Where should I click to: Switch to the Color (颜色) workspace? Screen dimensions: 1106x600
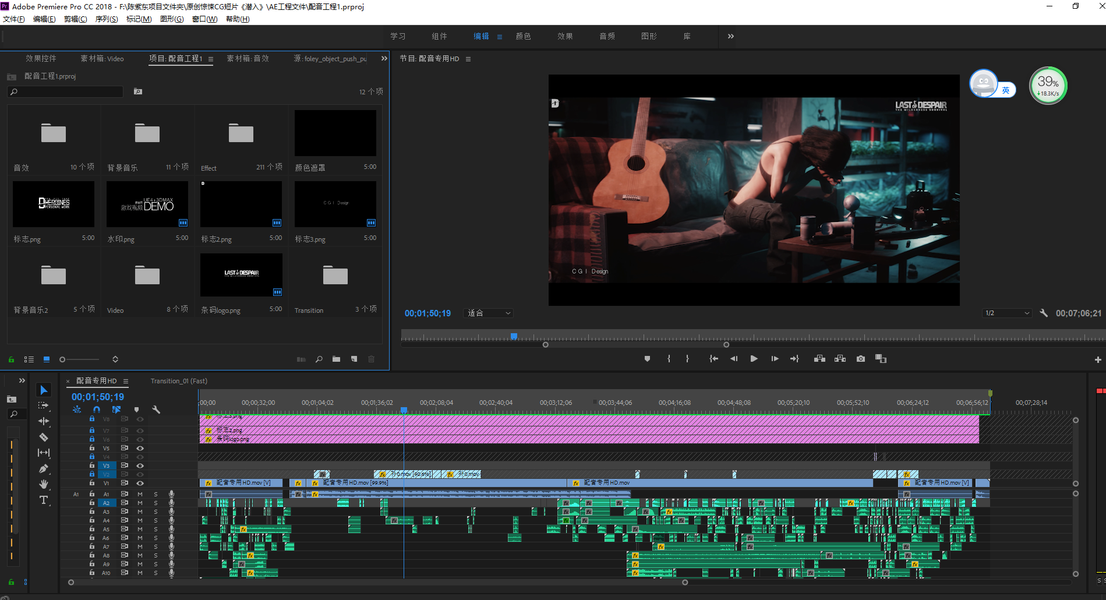pyautogui.click(x=523, y=36)
